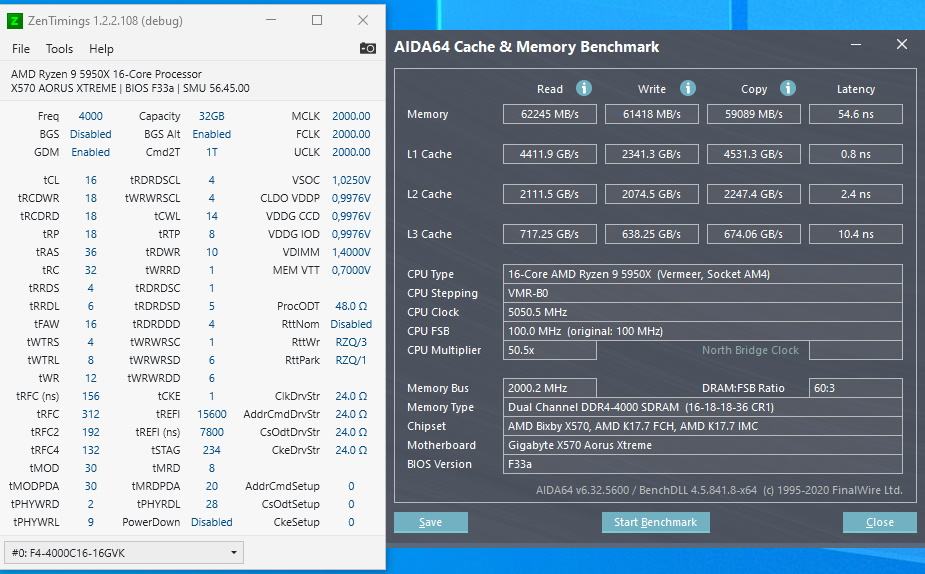Click L2 Cache Write value 2074.5 GB/s
The width and height of the screenshot is (925, 574).
(x=652, y=194)
